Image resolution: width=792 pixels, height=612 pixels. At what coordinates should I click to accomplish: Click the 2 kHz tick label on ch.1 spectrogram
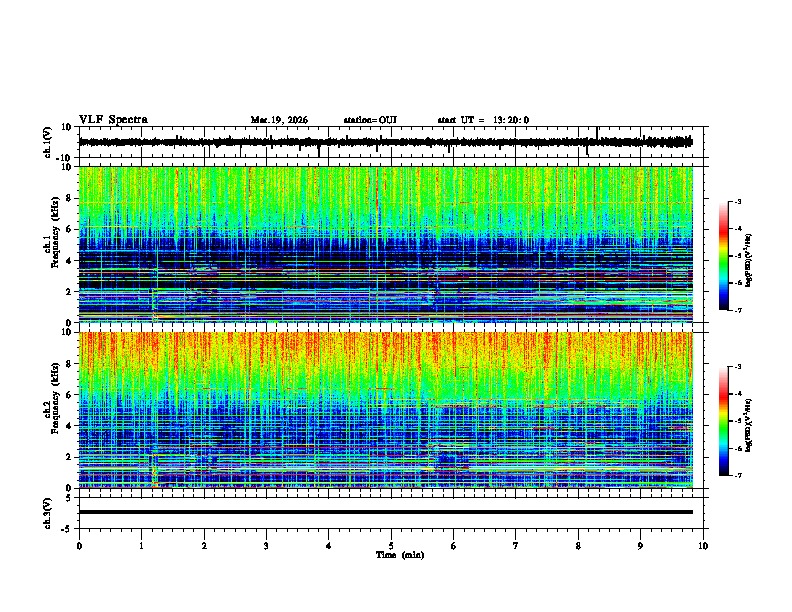click(69, 292)
